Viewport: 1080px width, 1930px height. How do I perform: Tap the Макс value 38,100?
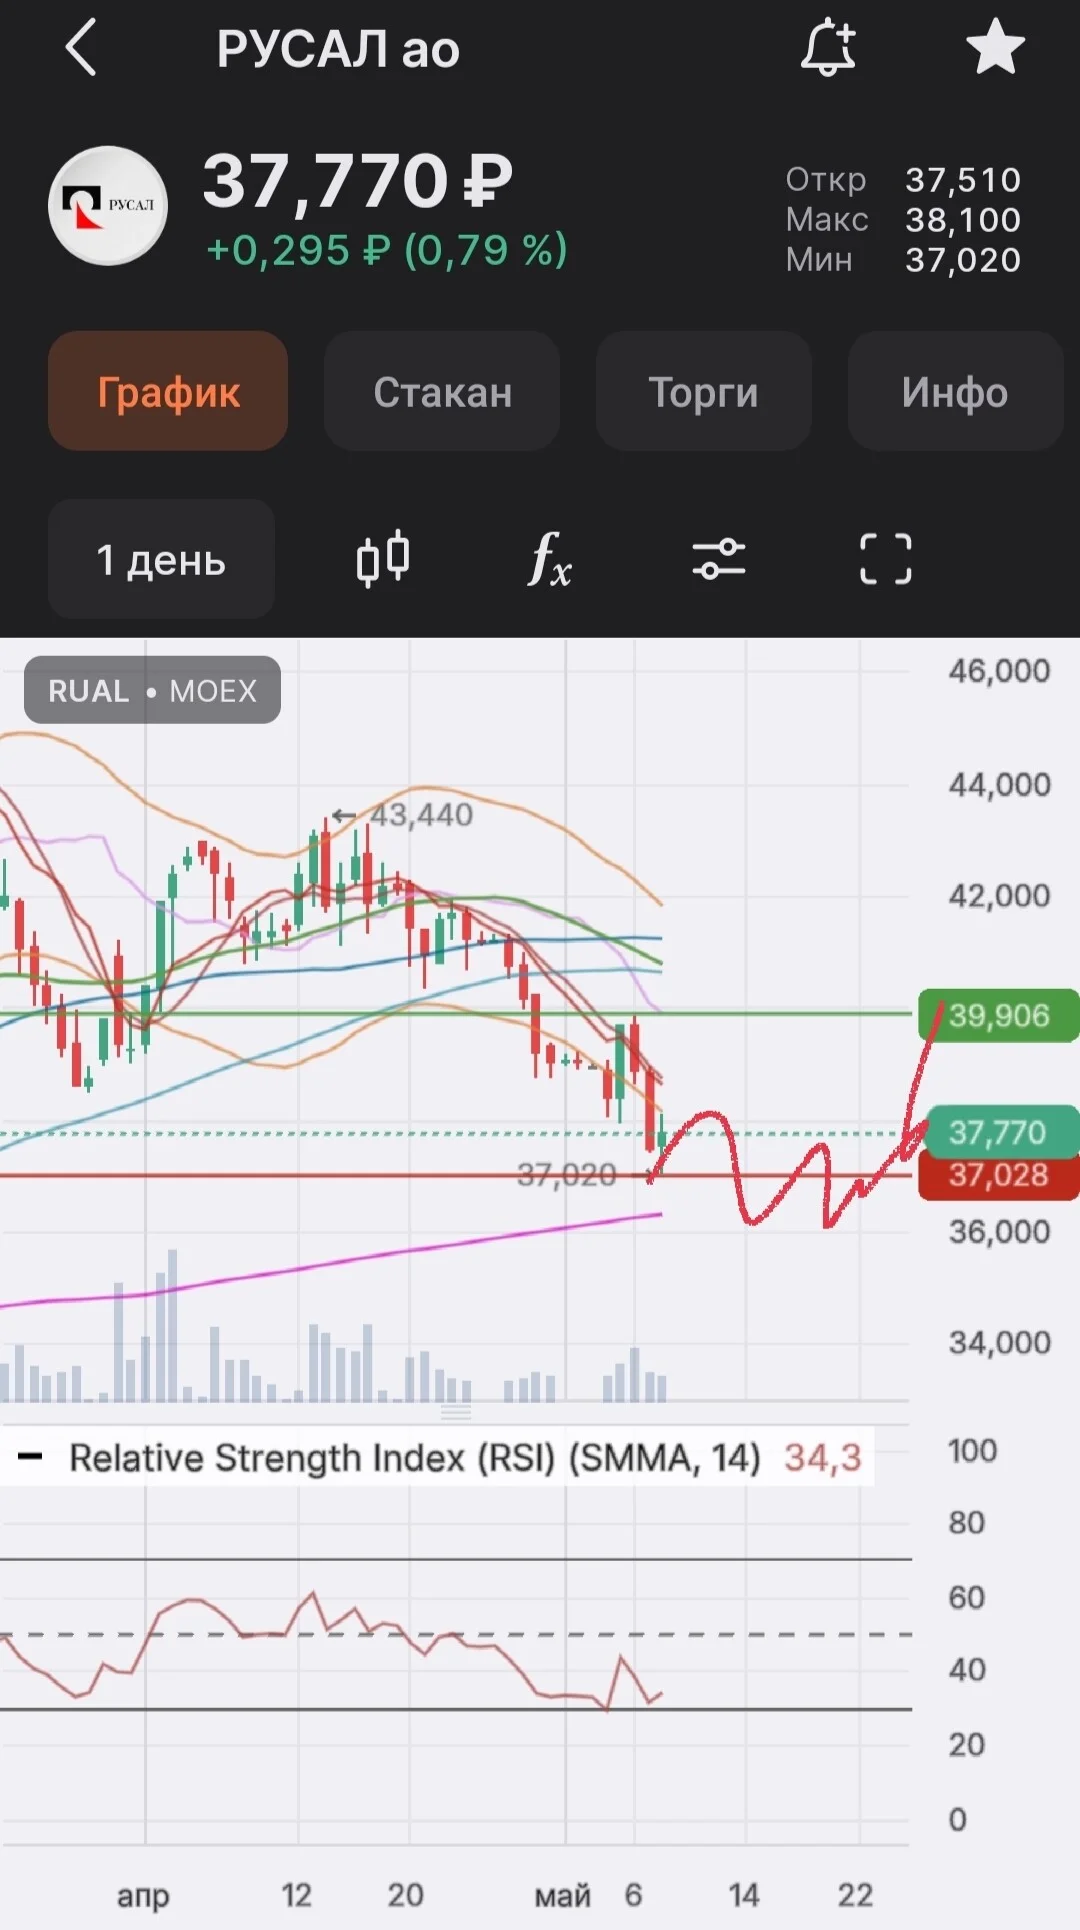pos(963,220)
